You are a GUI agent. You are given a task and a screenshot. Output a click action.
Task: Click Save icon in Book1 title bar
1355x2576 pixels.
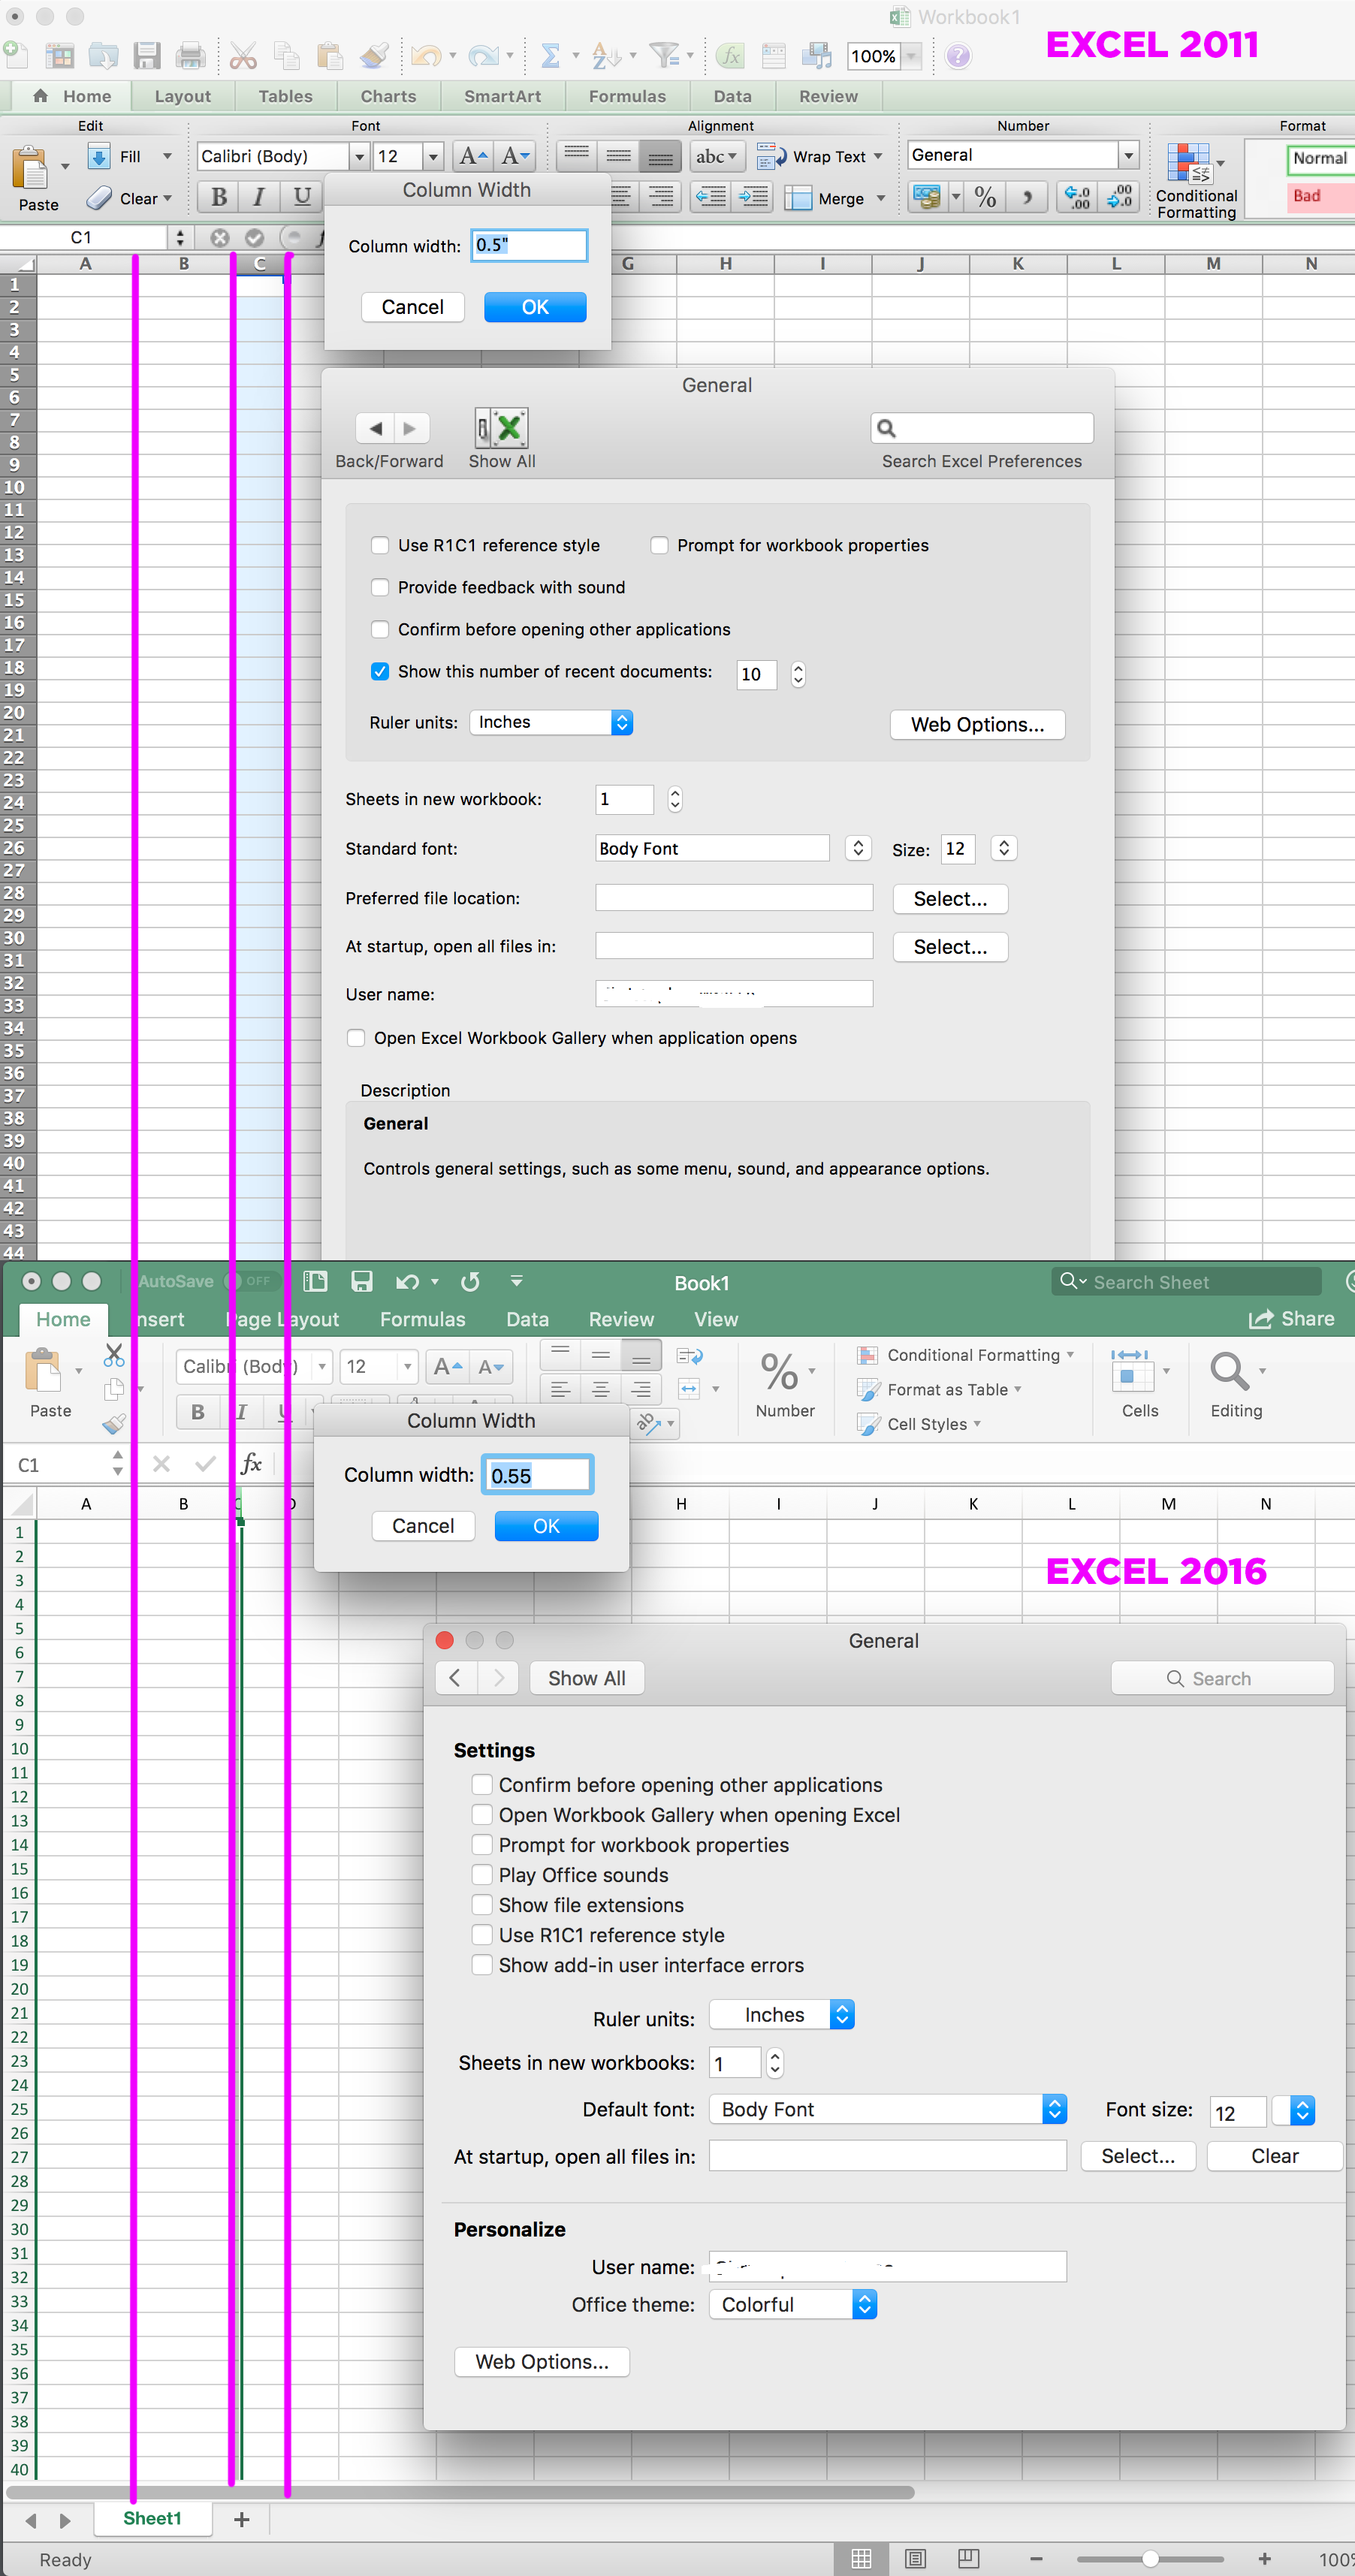[362, 1281]
